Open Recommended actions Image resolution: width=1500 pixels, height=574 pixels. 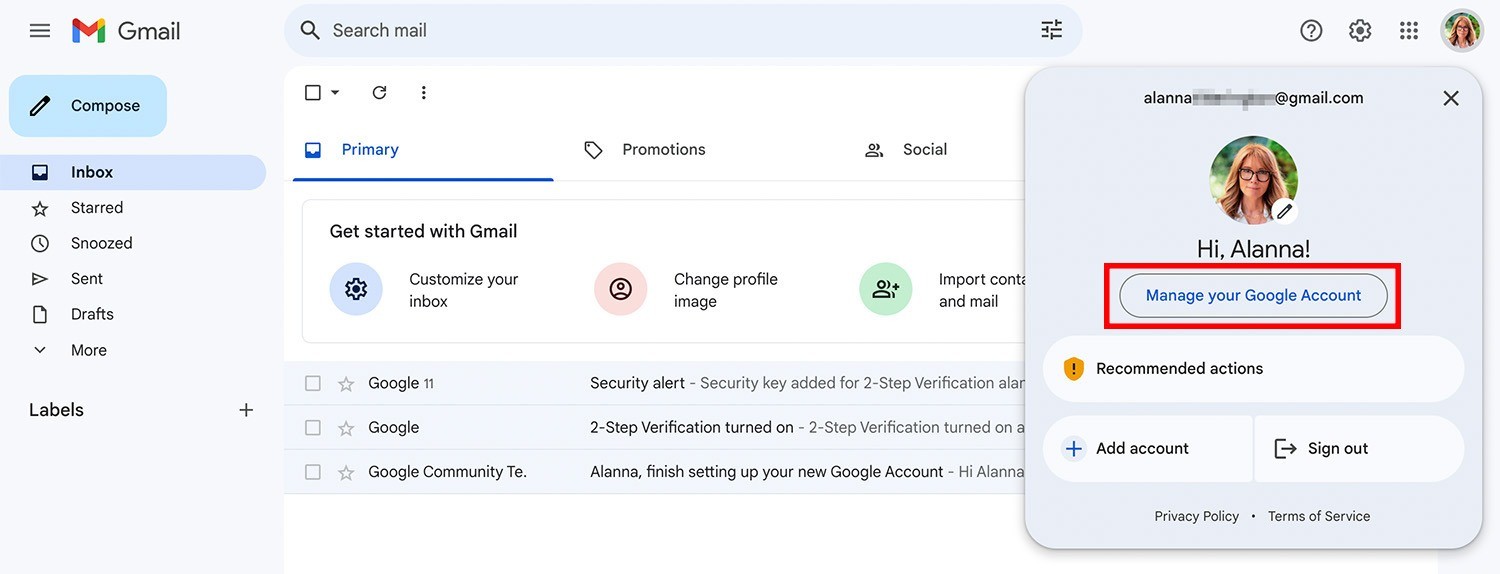pos(1253,369)
